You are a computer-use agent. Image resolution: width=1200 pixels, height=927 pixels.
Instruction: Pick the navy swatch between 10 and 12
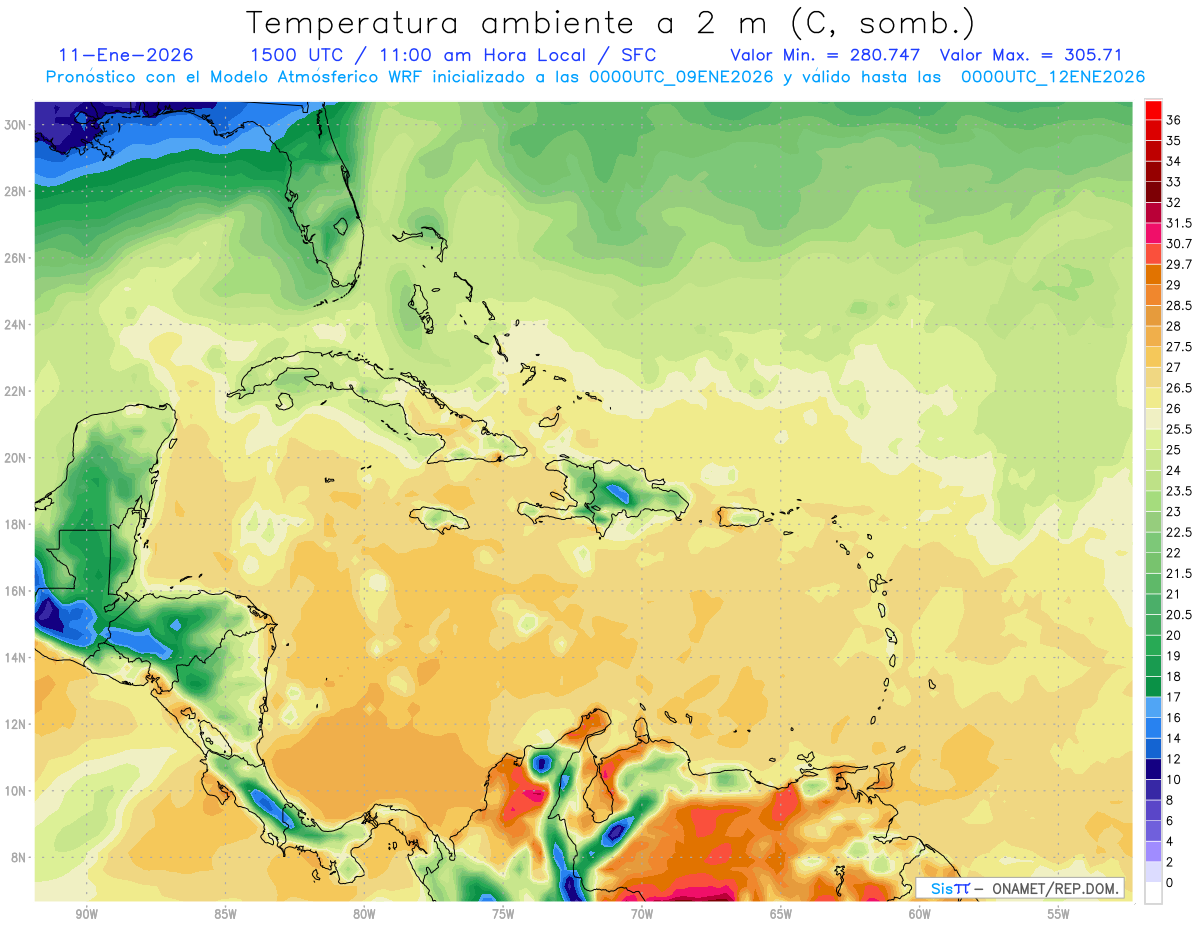(x=1153, y=769)
